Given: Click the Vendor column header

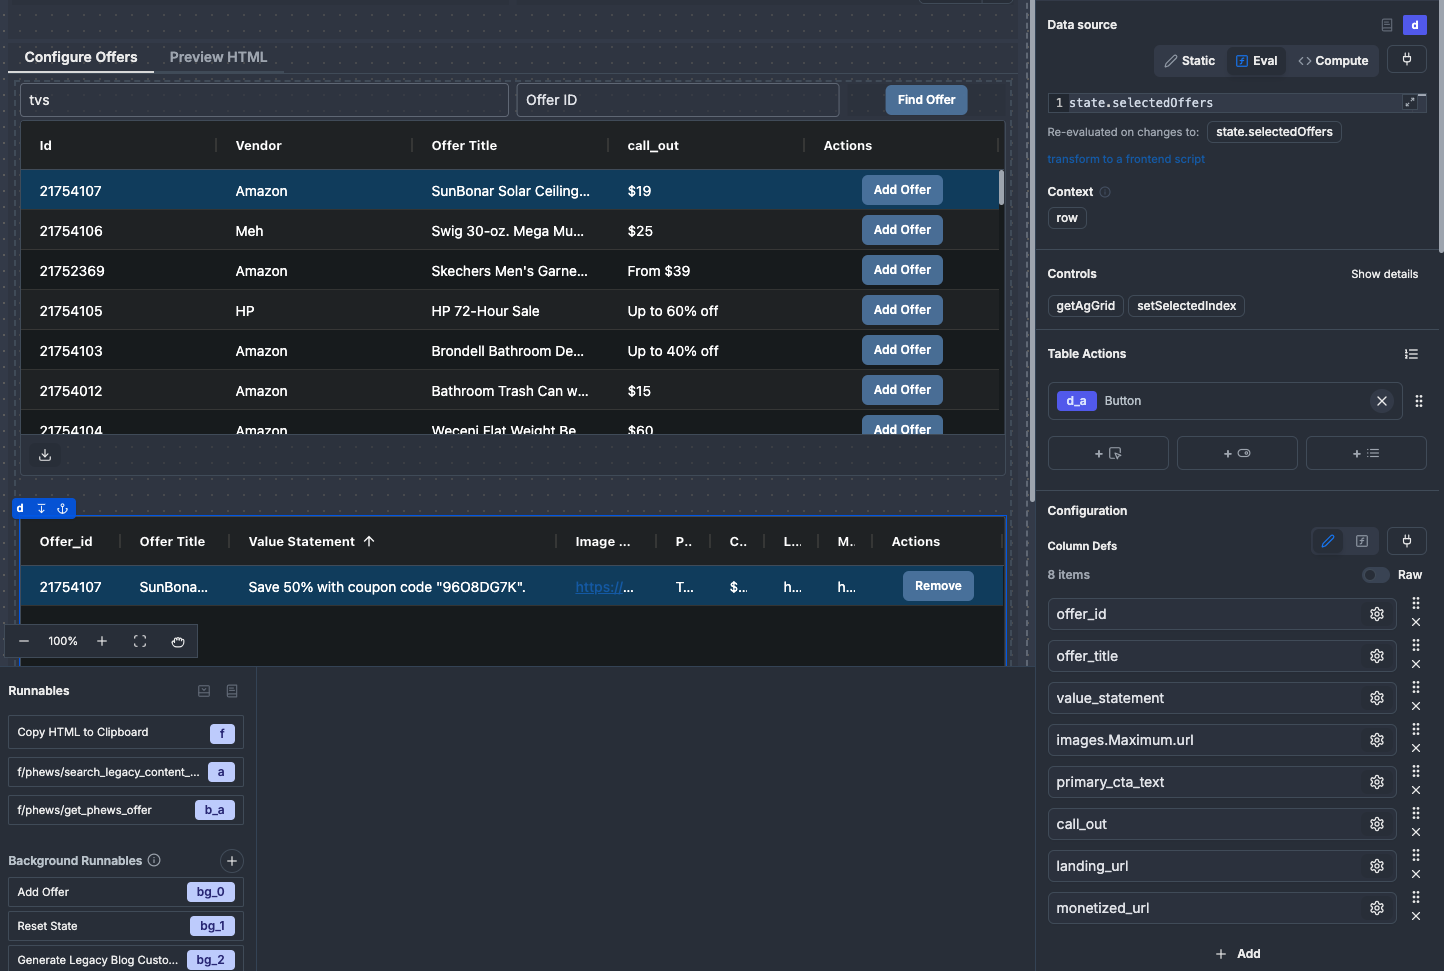Looking at the screenshot, I should point(258,145).
